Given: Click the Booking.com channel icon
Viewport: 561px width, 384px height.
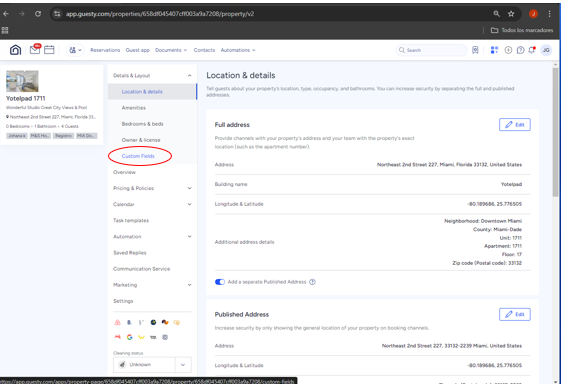Looking at the screenshot, I should [129, 322].
